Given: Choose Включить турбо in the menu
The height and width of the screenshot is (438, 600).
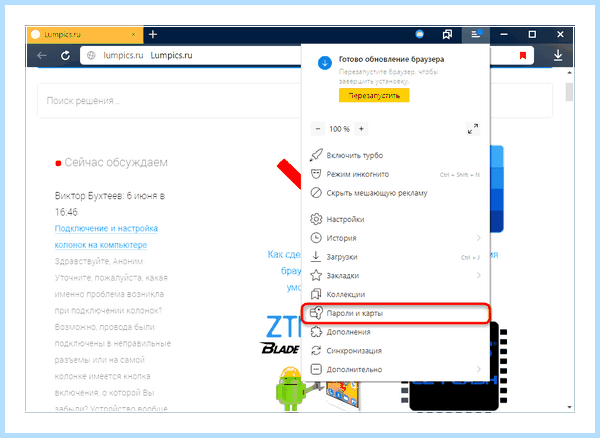Looking at the screenshot, I should (x=395, y=155).
